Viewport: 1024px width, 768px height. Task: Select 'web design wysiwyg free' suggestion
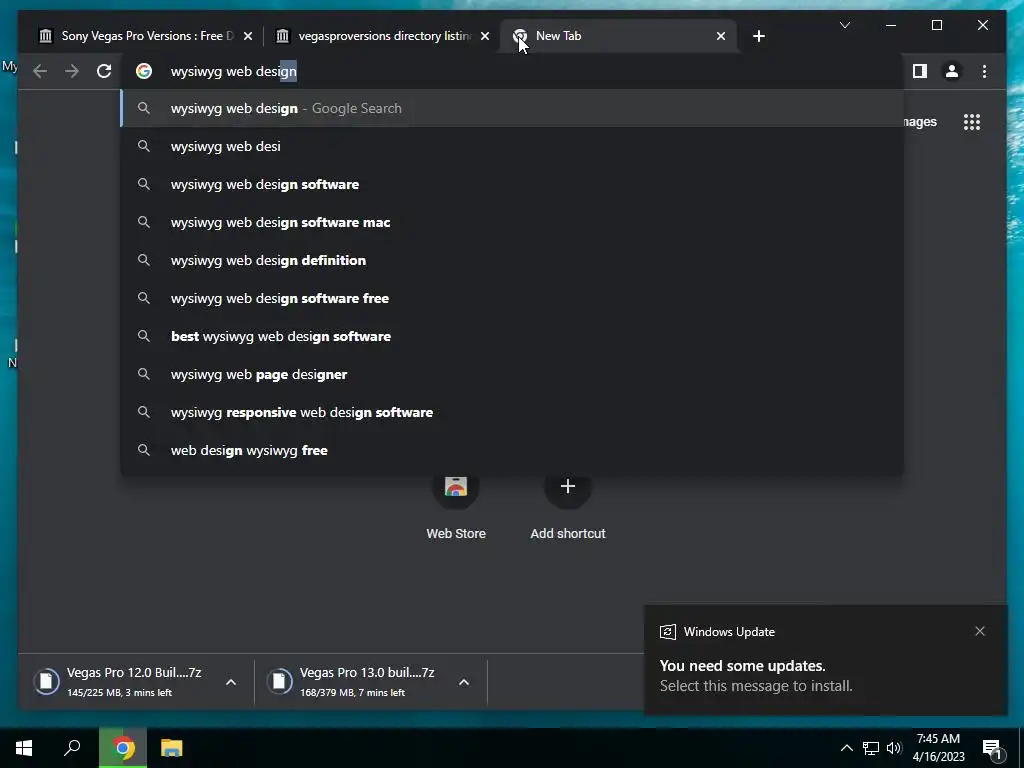pos(513,450)
